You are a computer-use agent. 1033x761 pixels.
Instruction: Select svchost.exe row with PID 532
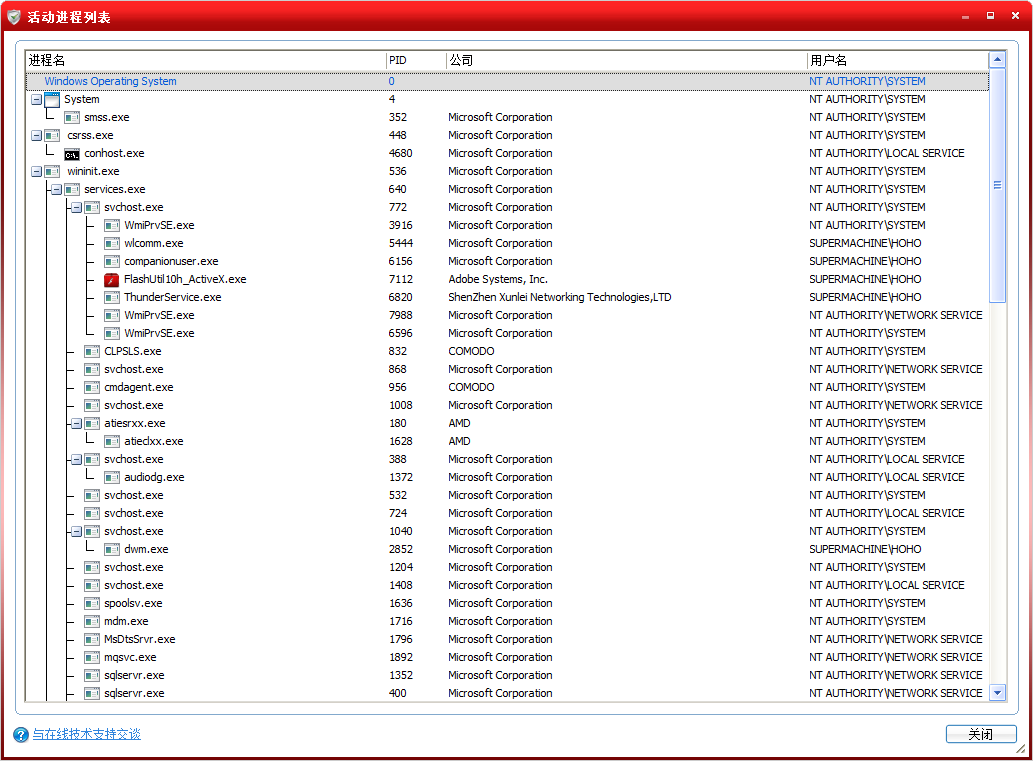click(507, 495)
